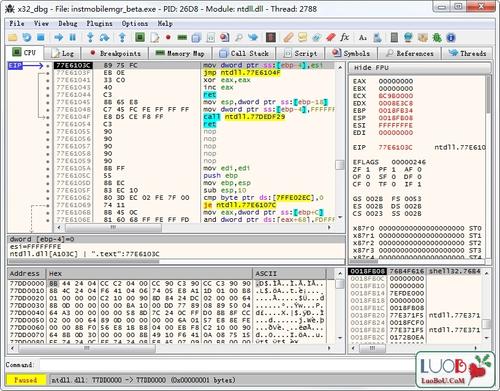Switch to the Script tab
The height and width of the screenshot is (391, 500).
pyautogui.click(x=300, y=53)
